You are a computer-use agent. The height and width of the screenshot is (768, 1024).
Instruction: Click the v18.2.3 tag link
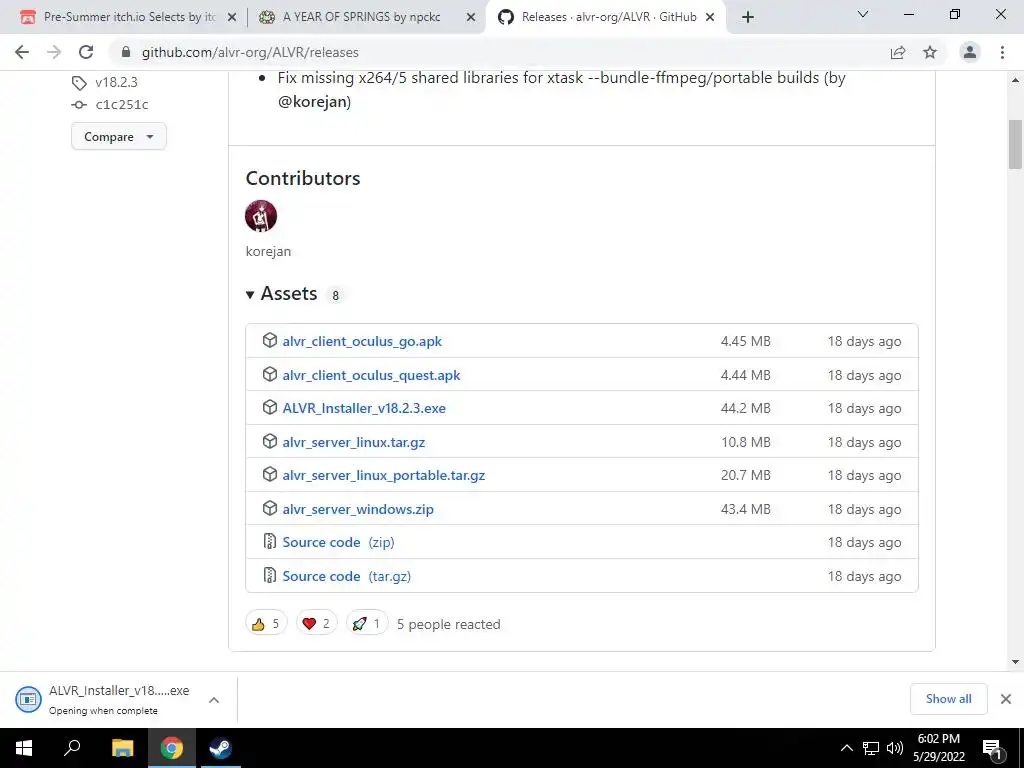point(116,82)
